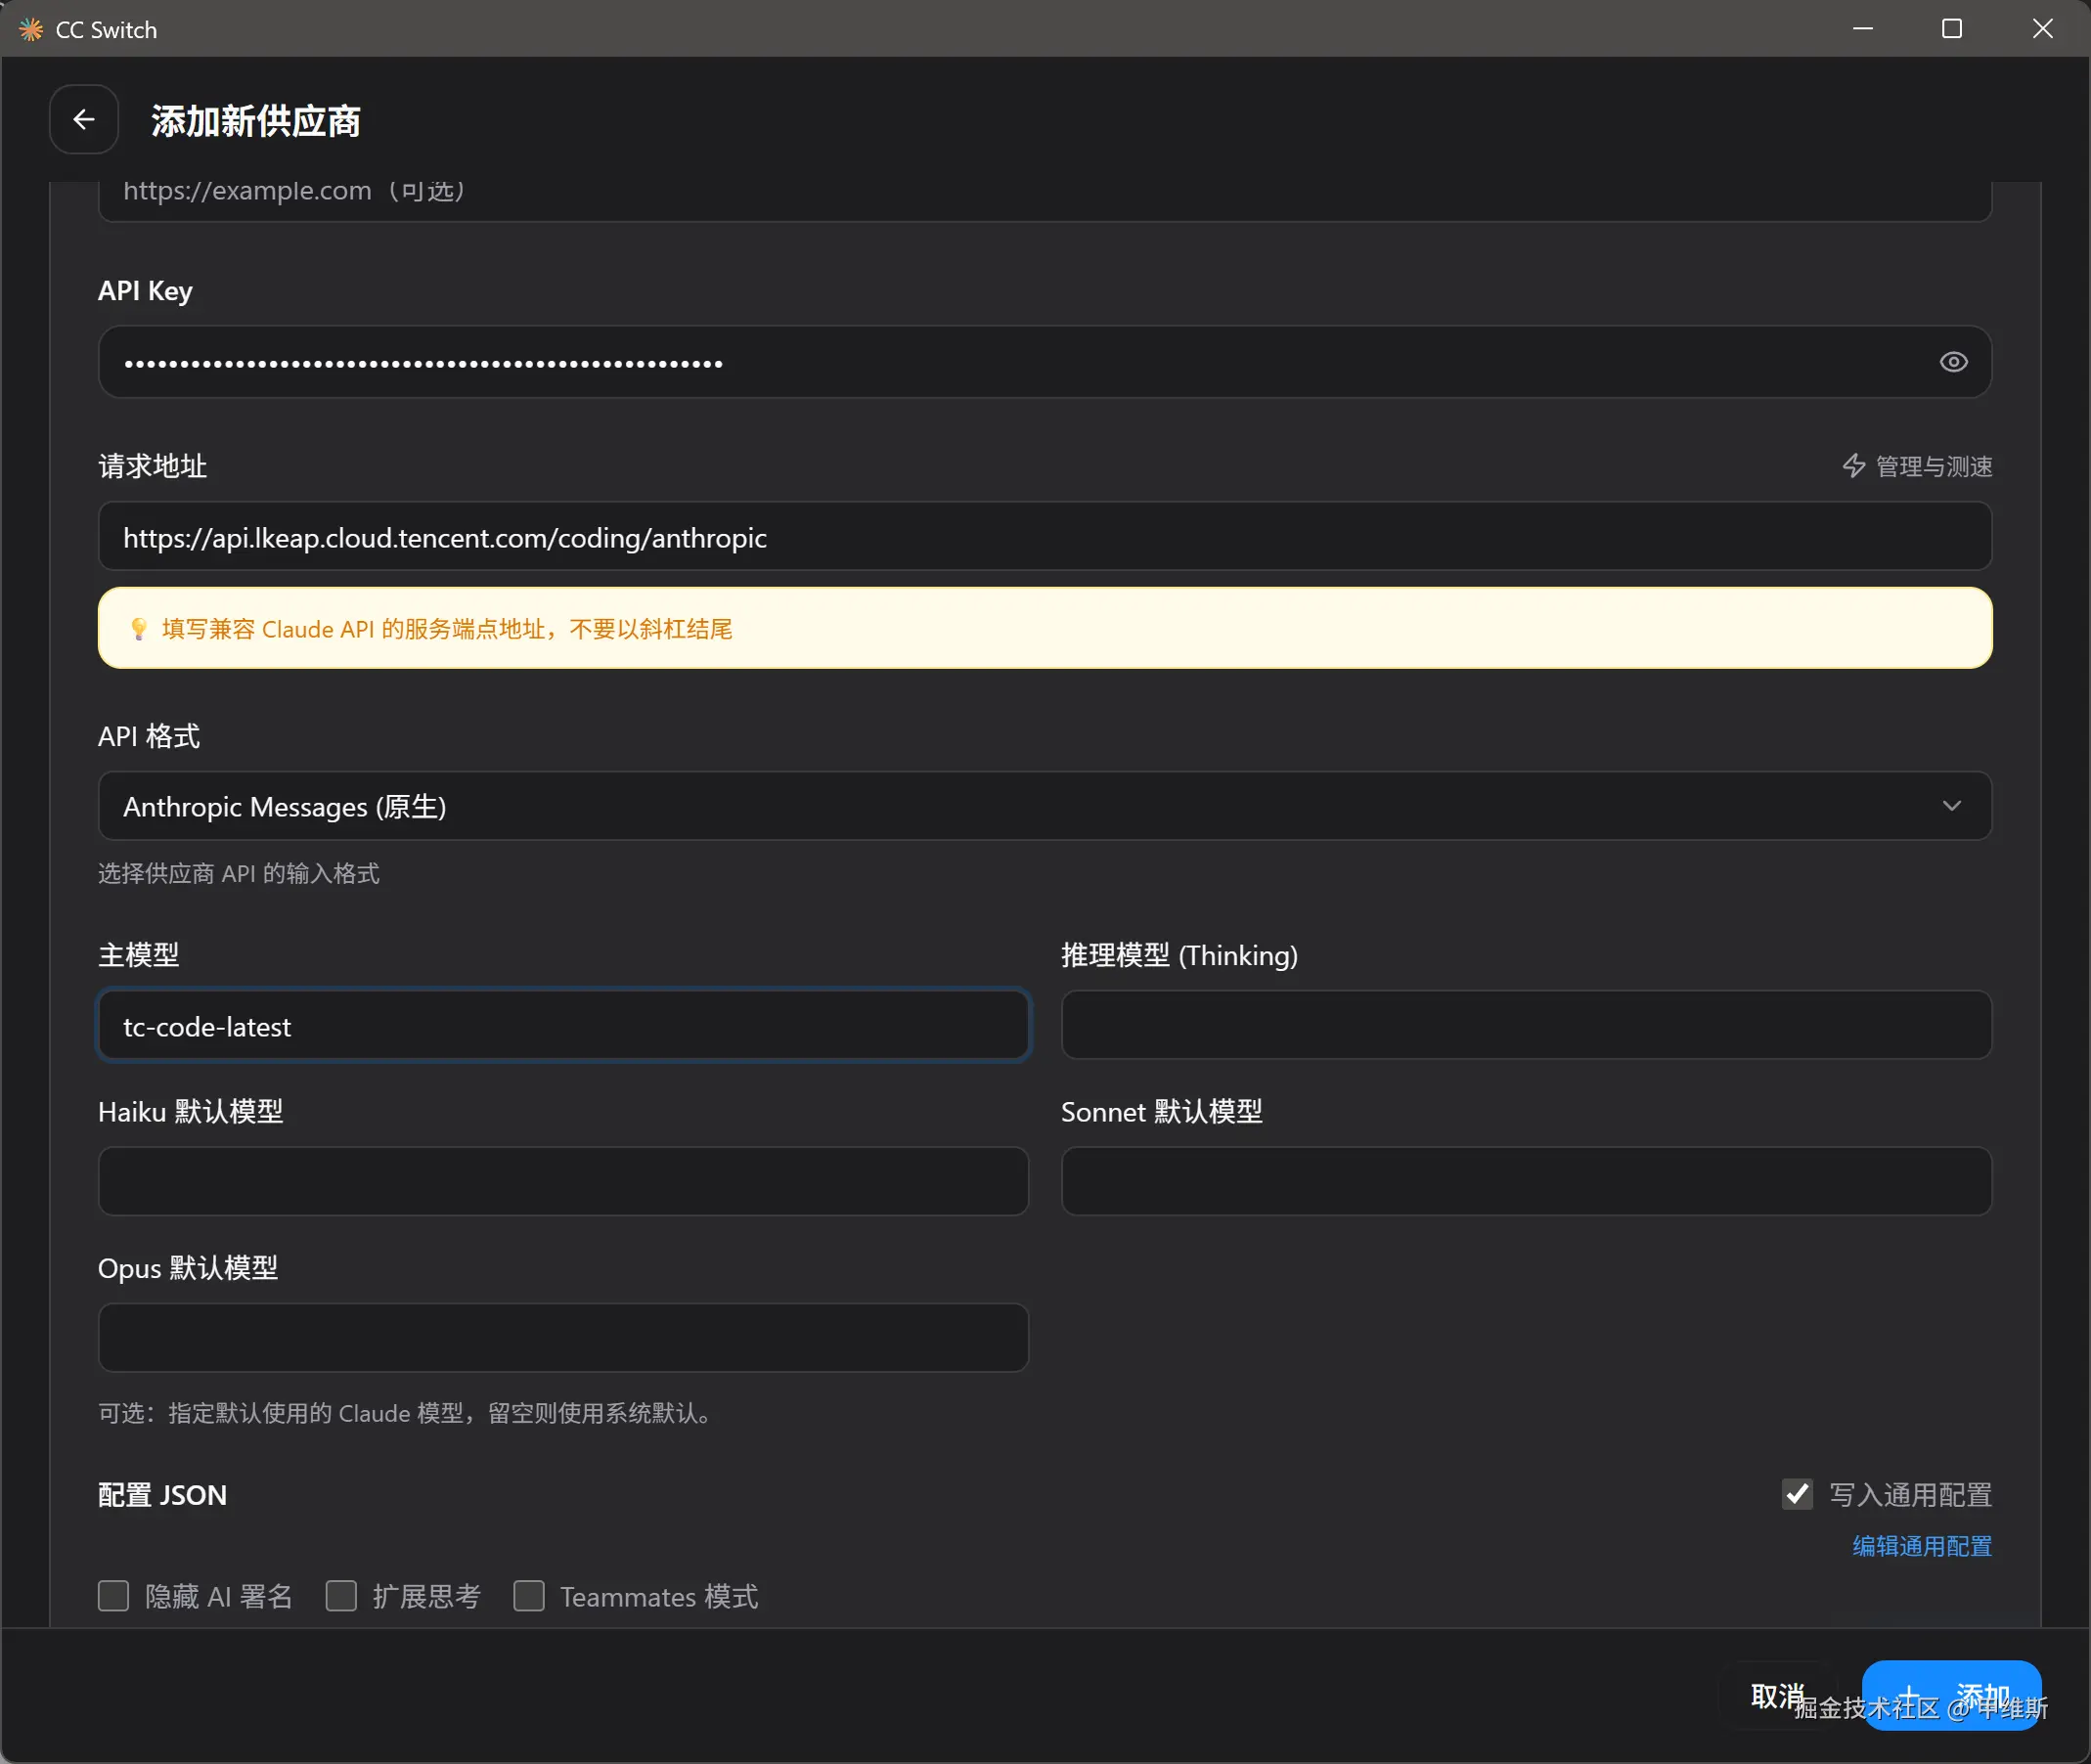Click the CC Switch app logo
The height and width of the screenshot is (1764, 2091).
[31, 29]
